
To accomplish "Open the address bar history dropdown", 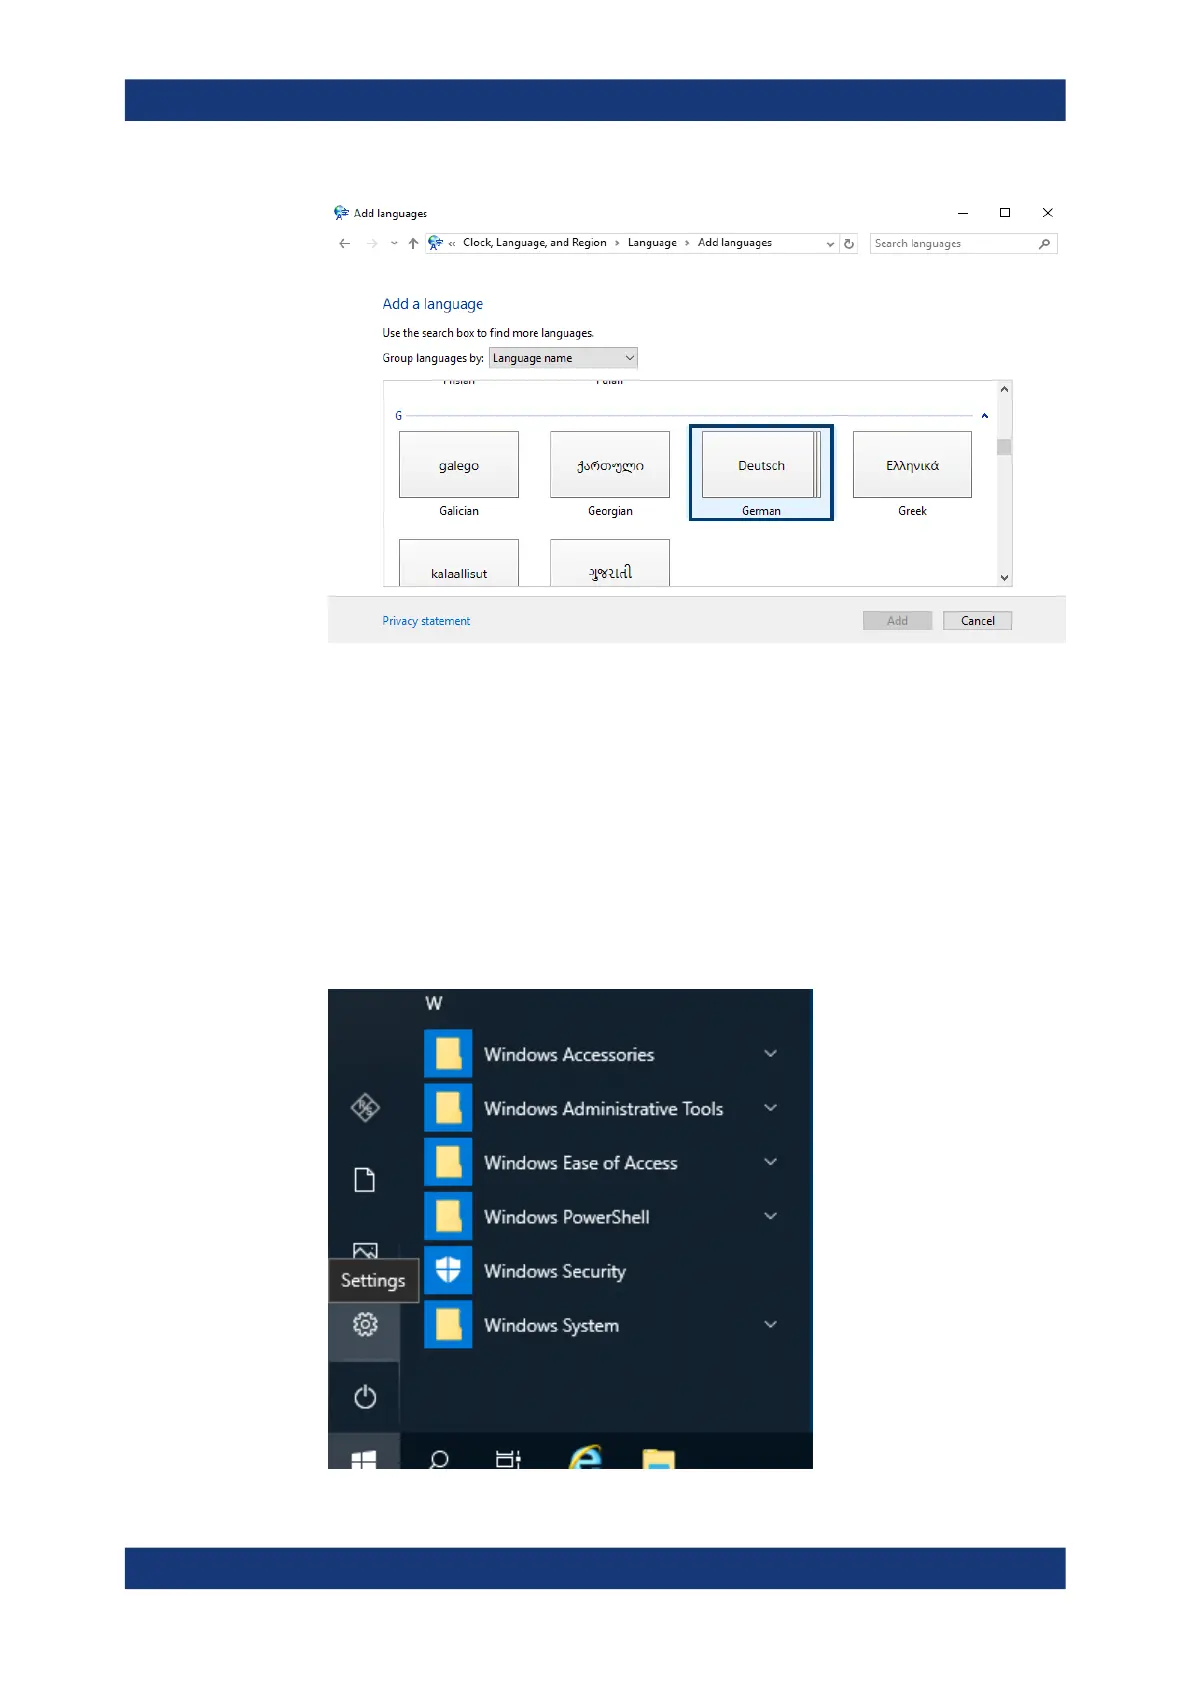I will pyautogui.click(x=830, y=243).
